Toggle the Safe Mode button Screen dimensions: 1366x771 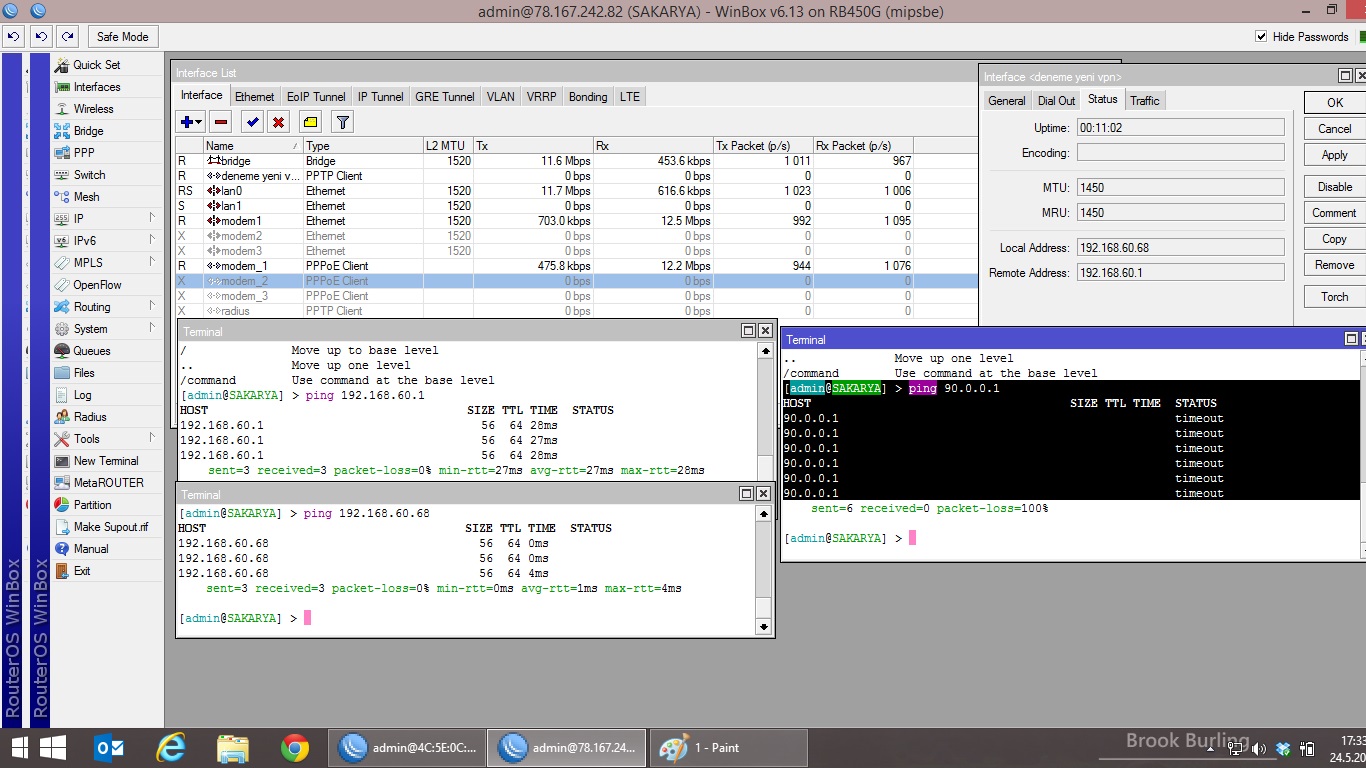pyautogui.click(x=122, y=37)
